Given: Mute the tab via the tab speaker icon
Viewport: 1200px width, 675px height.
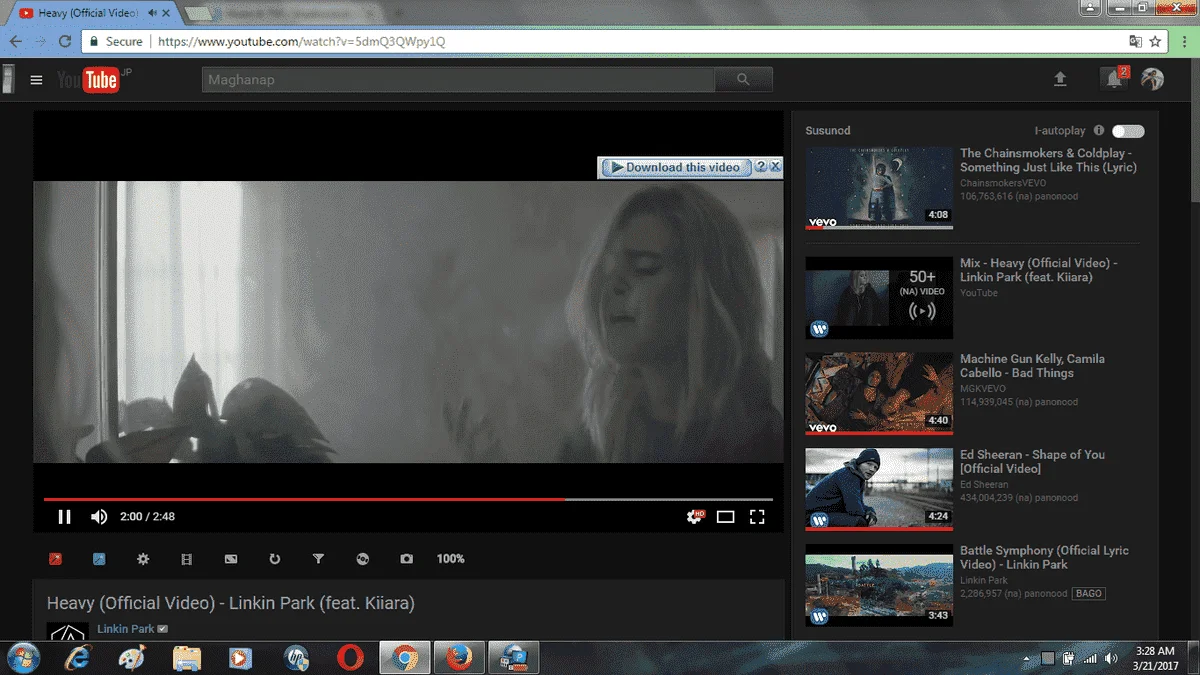Looking at the screenshot, I should point(151,14).
